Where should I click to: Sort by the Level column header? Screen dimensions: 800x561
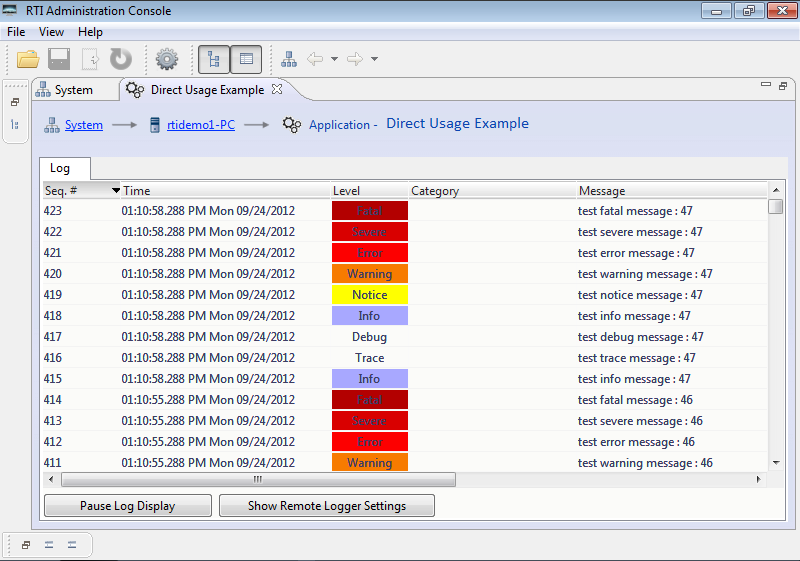[369, 190]
